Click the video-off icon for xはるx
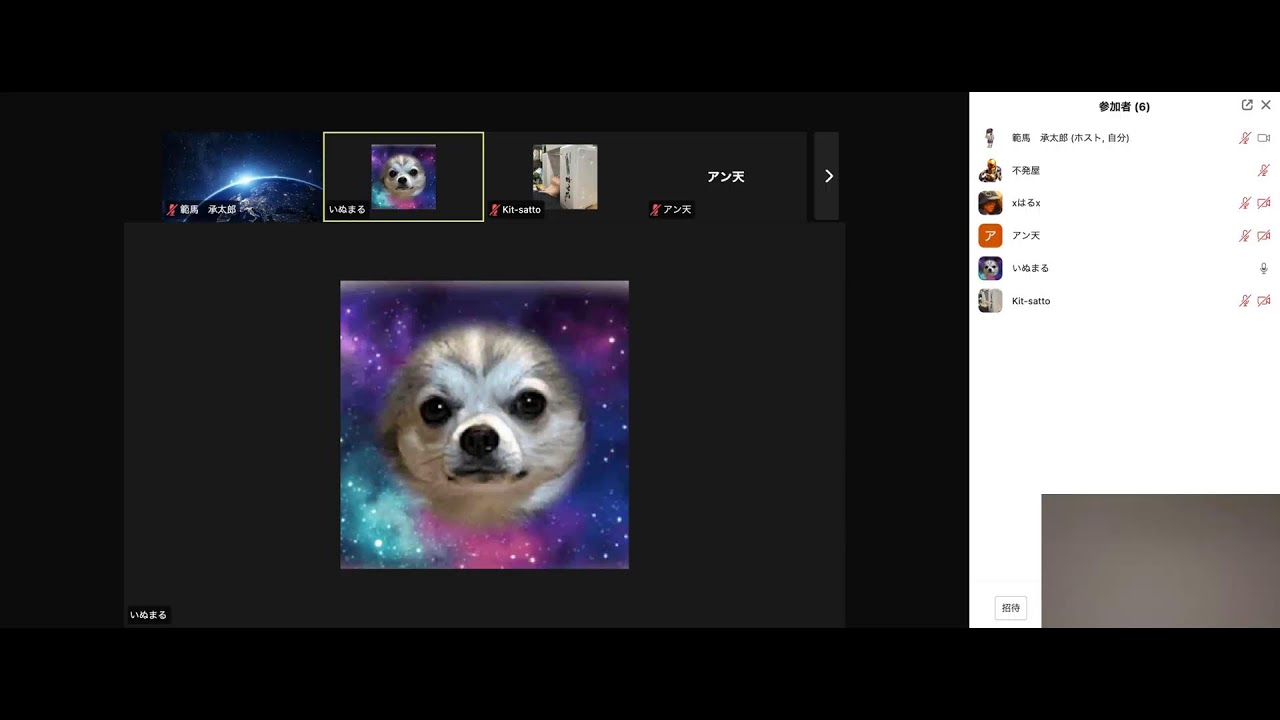Image resolution: width=1280 pixels, height=720 pixels. point(1264,203)
